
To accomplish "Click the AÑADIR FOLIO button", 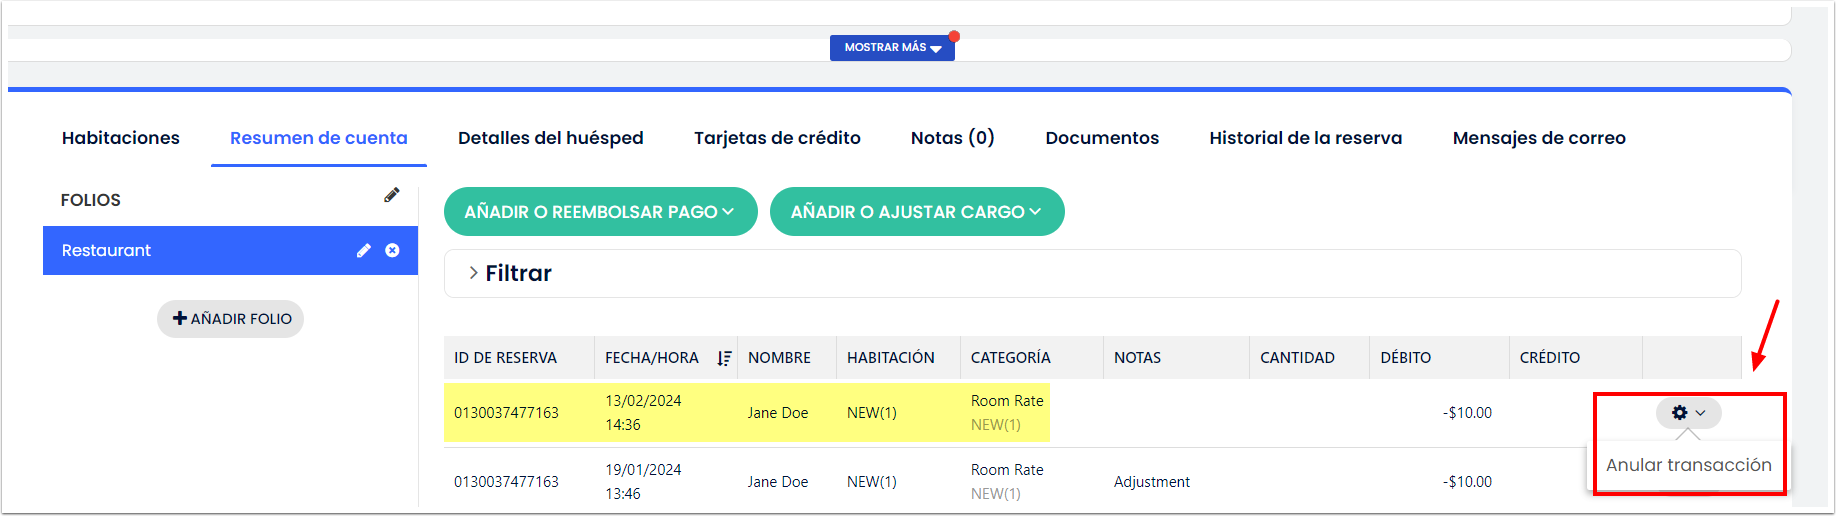I will pos(231,319).
